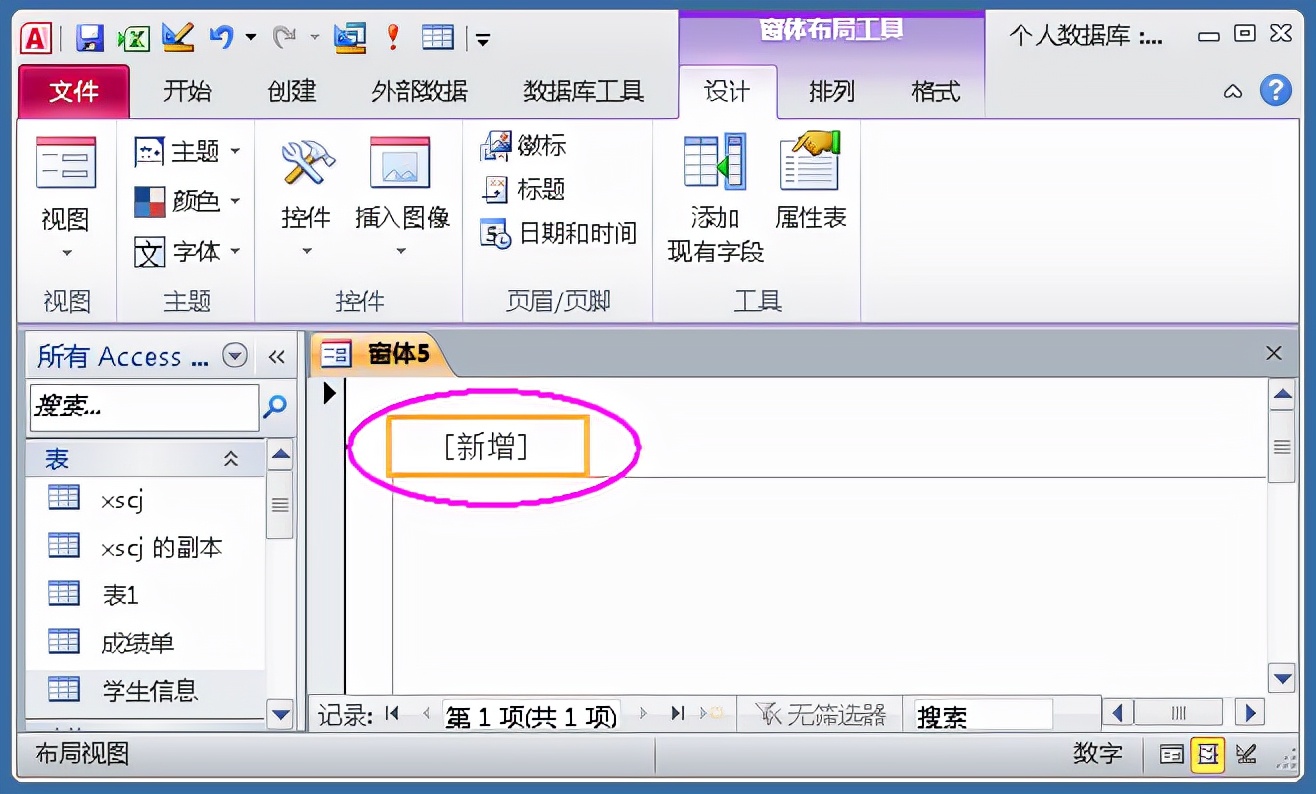Open the 文件 menu
Screen dimensions: 1316x794
(71, 91)
